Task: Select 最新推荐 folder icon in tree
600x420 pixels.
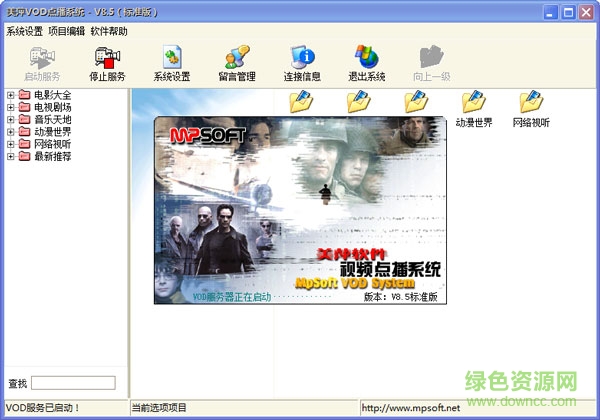Action: (24, 156)
